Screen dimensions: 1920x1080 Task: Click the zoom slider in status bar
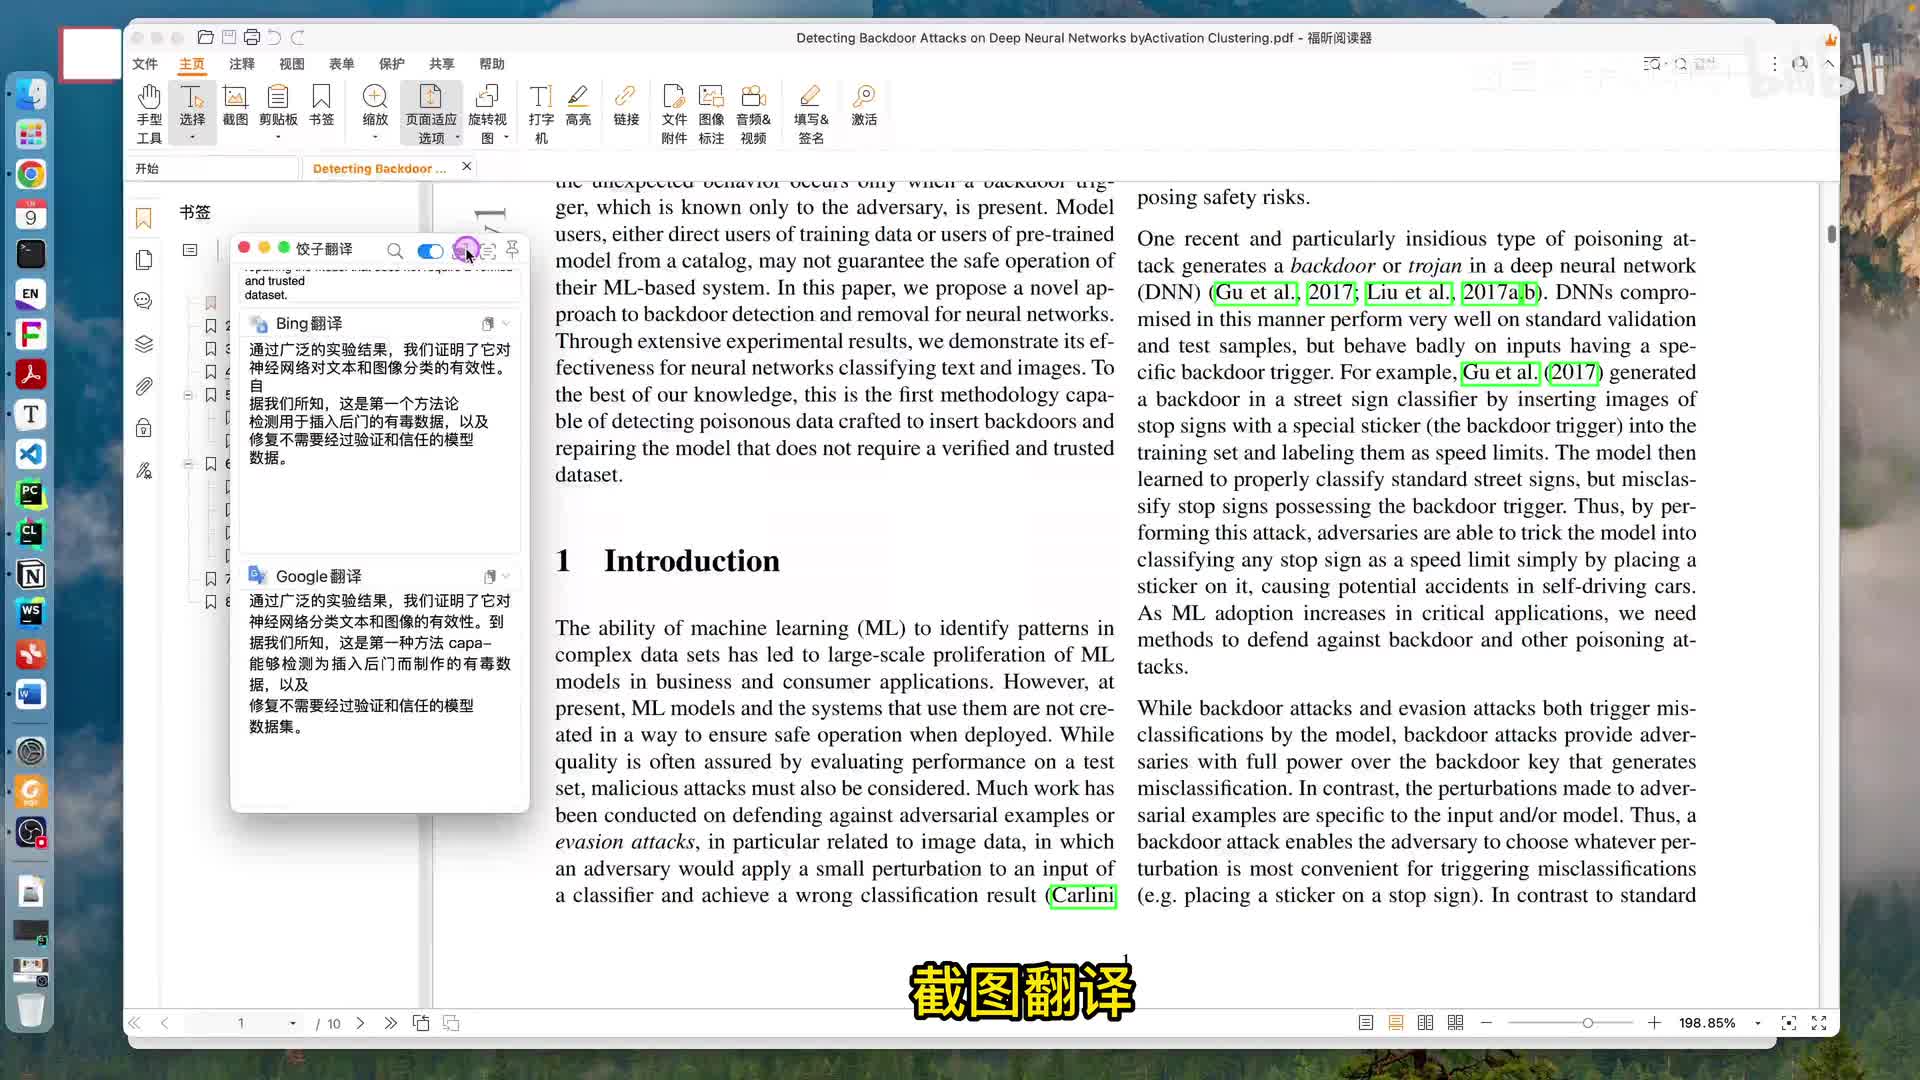(1587, 1023)
